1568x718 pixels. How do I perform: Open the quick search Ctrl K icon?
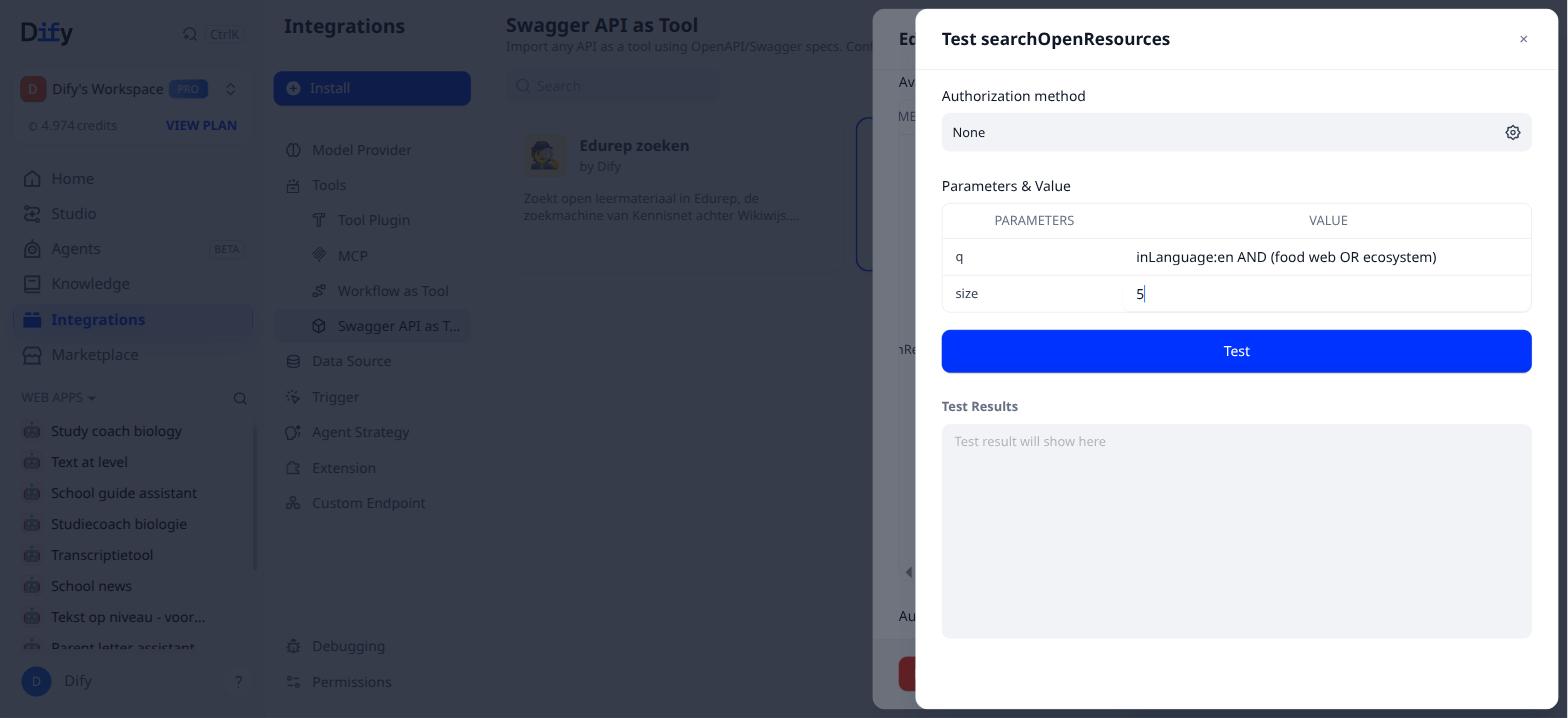click(x=190, y=34)
